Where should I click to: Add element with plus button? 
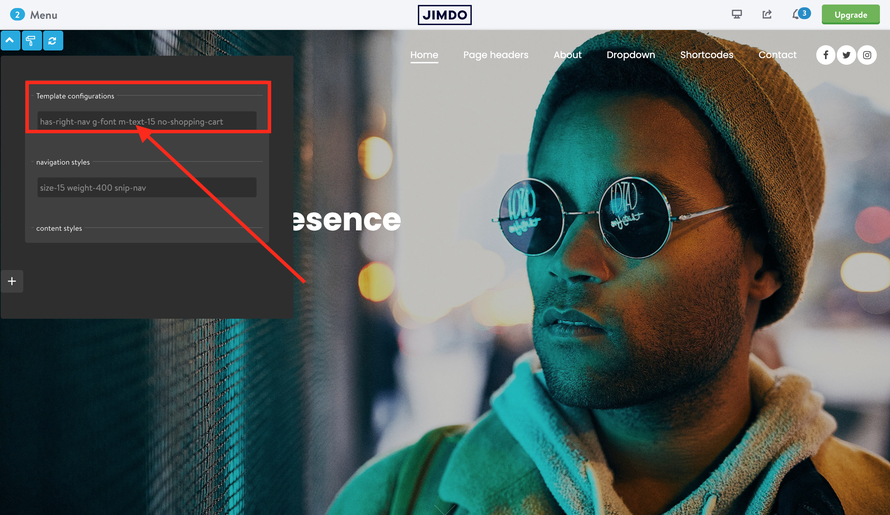tap(12, 281)
